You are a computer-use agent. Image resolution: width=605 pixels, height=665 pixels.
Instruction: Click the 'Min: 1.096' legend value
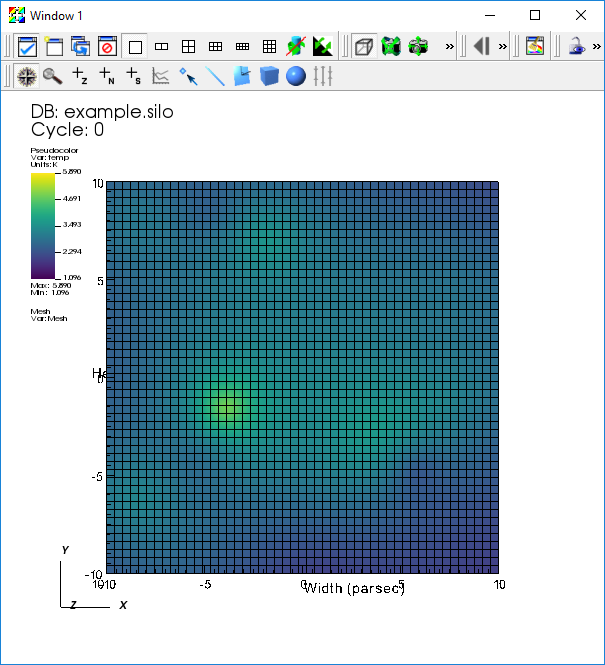(50, 293)
